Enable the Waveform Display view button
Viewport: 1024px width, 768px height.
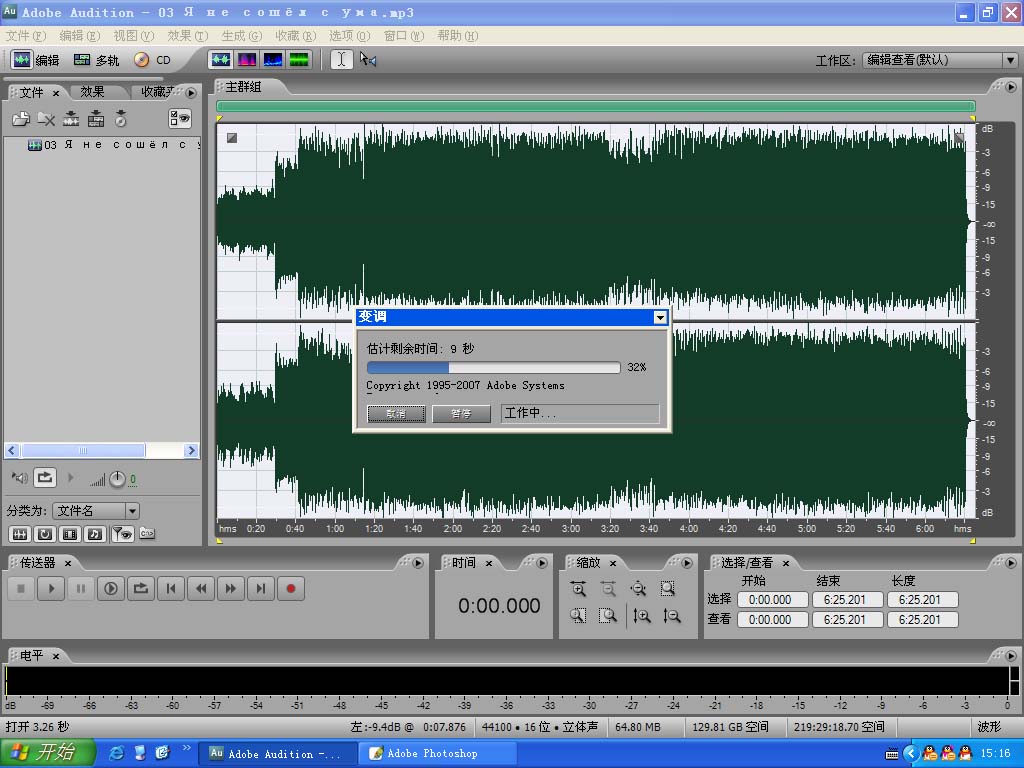pyautogui.click(x=221, y=60)
